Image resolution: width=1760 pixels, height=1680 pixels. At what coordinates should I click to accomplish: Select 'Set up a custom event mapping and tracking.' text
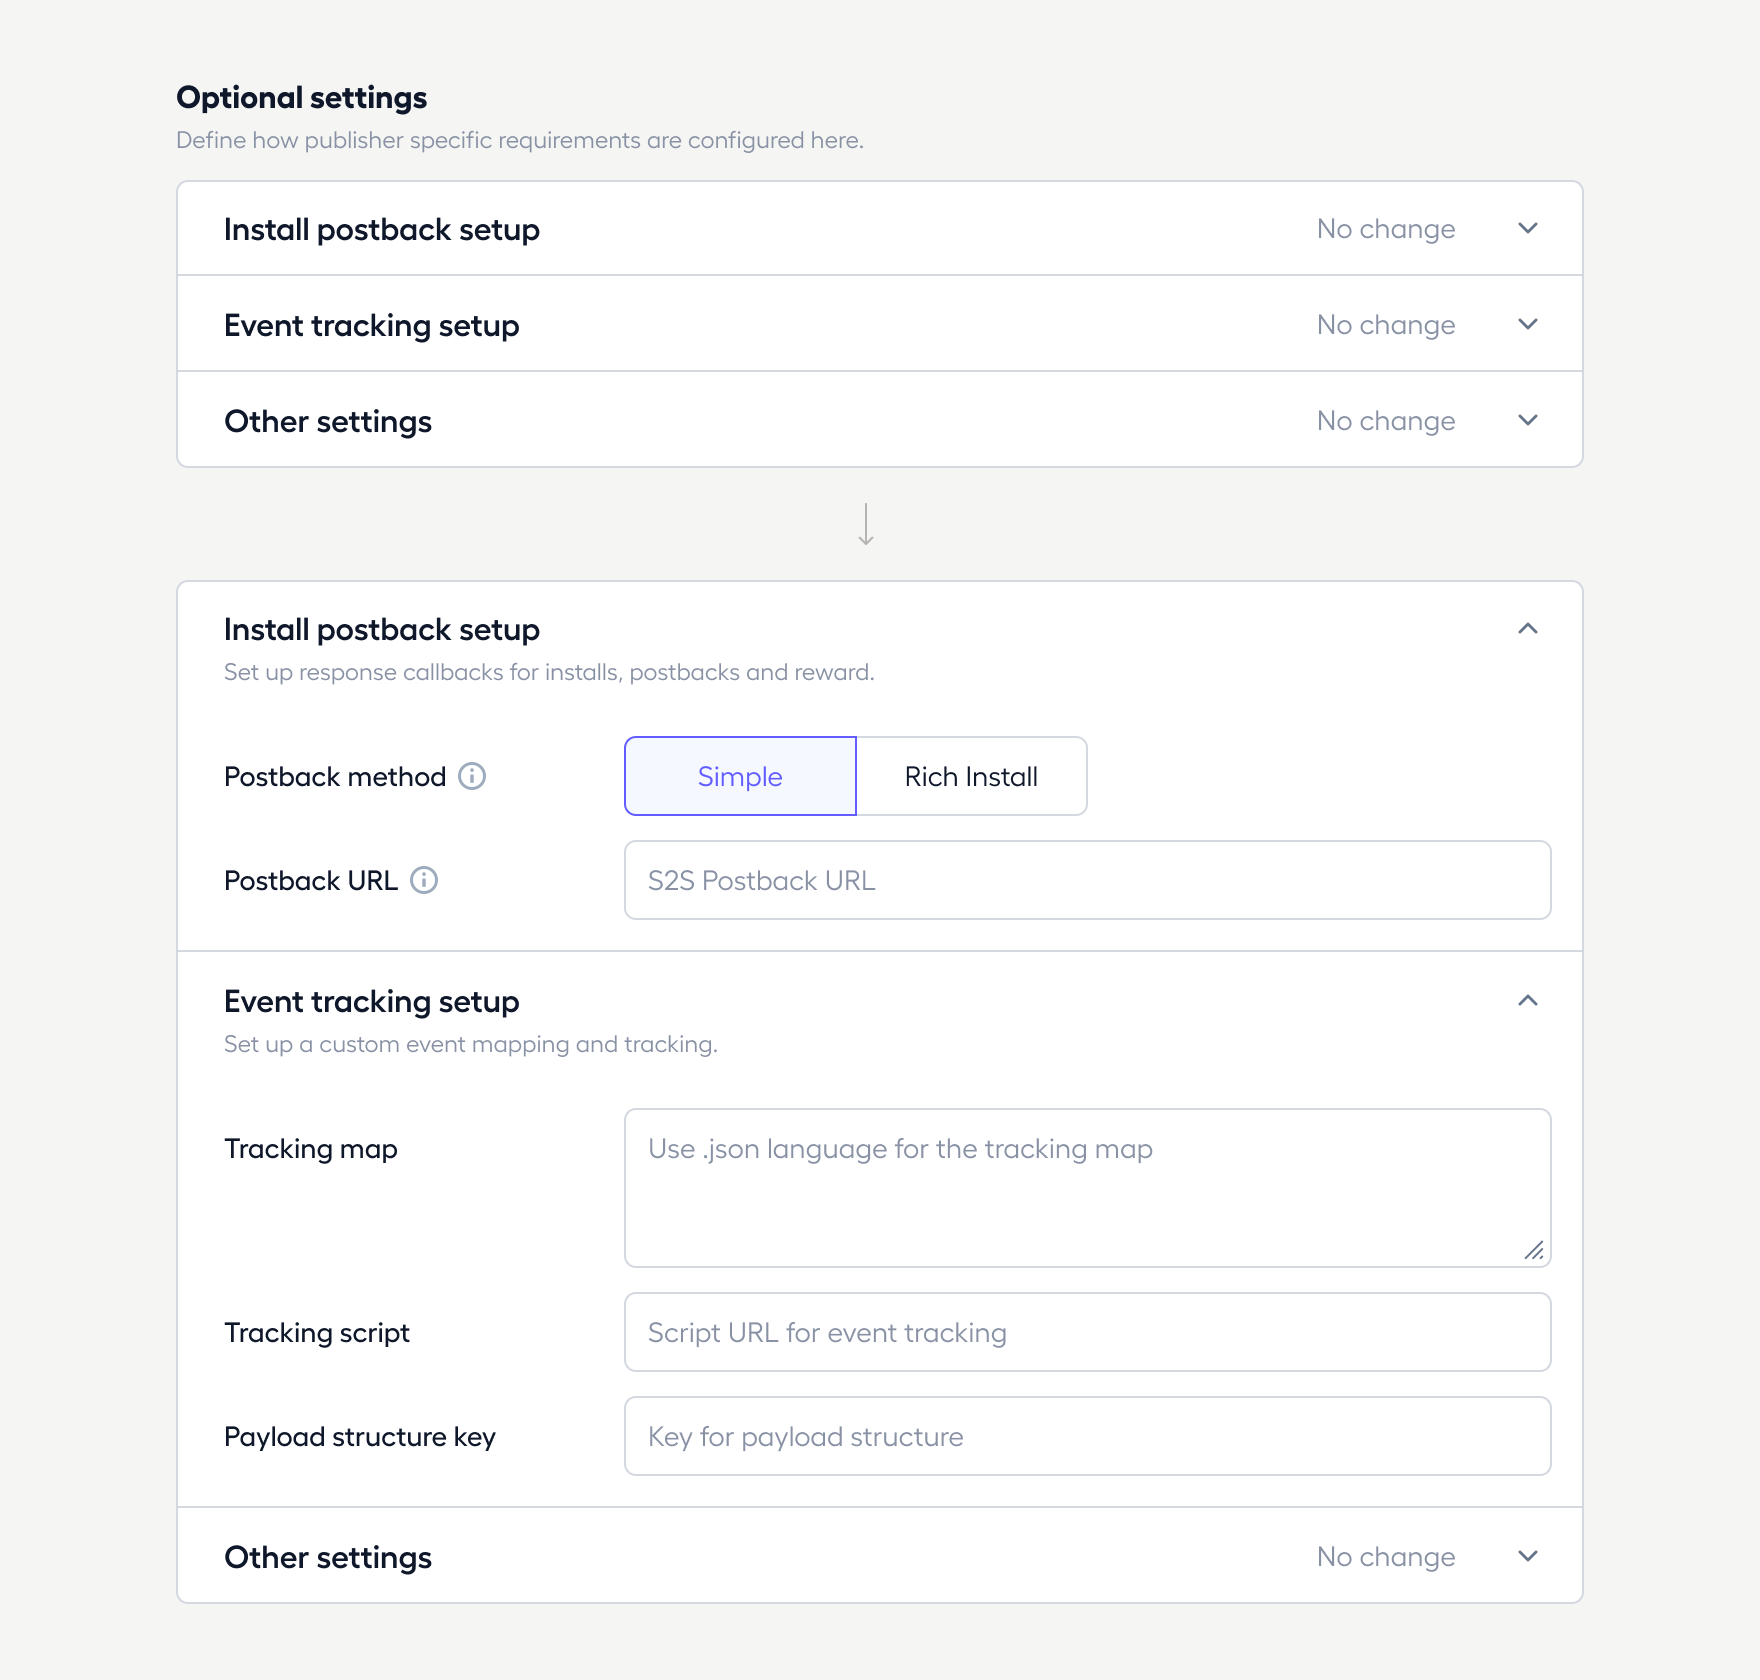[471, 1044]
